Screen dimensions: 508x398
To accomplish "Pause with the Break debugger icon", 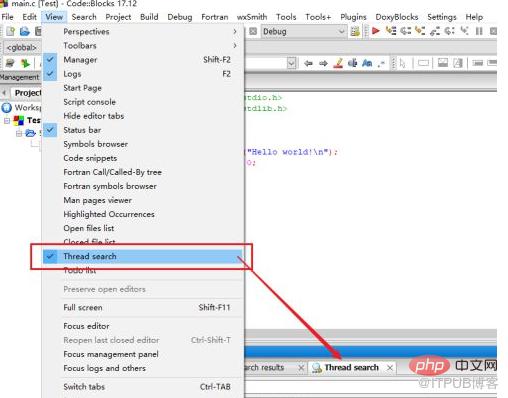I will pyautogui.click(x=479, y=31).
